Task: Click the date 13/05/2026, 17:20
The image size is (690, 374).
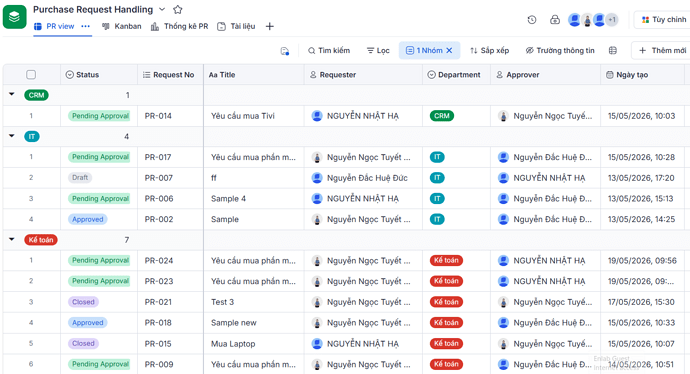Action: tap(641, 178)
